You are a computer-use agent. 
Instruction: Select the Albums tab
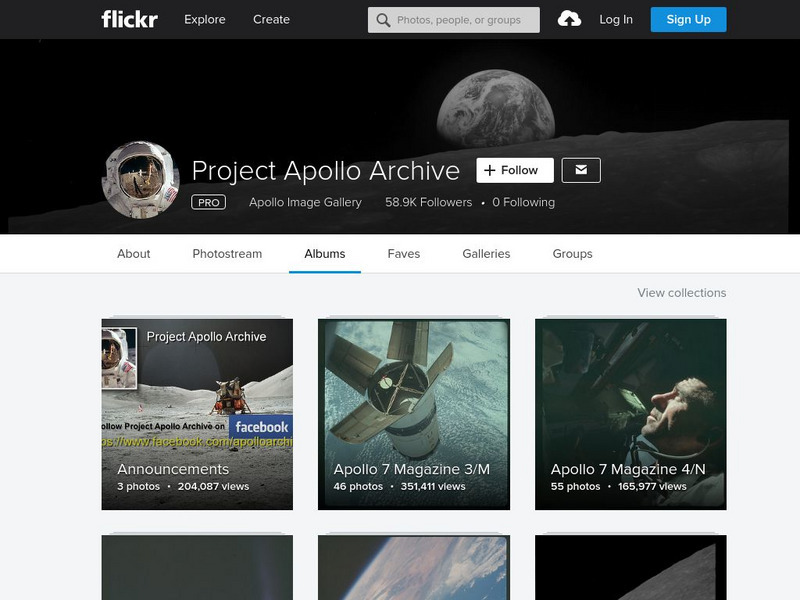325,254
